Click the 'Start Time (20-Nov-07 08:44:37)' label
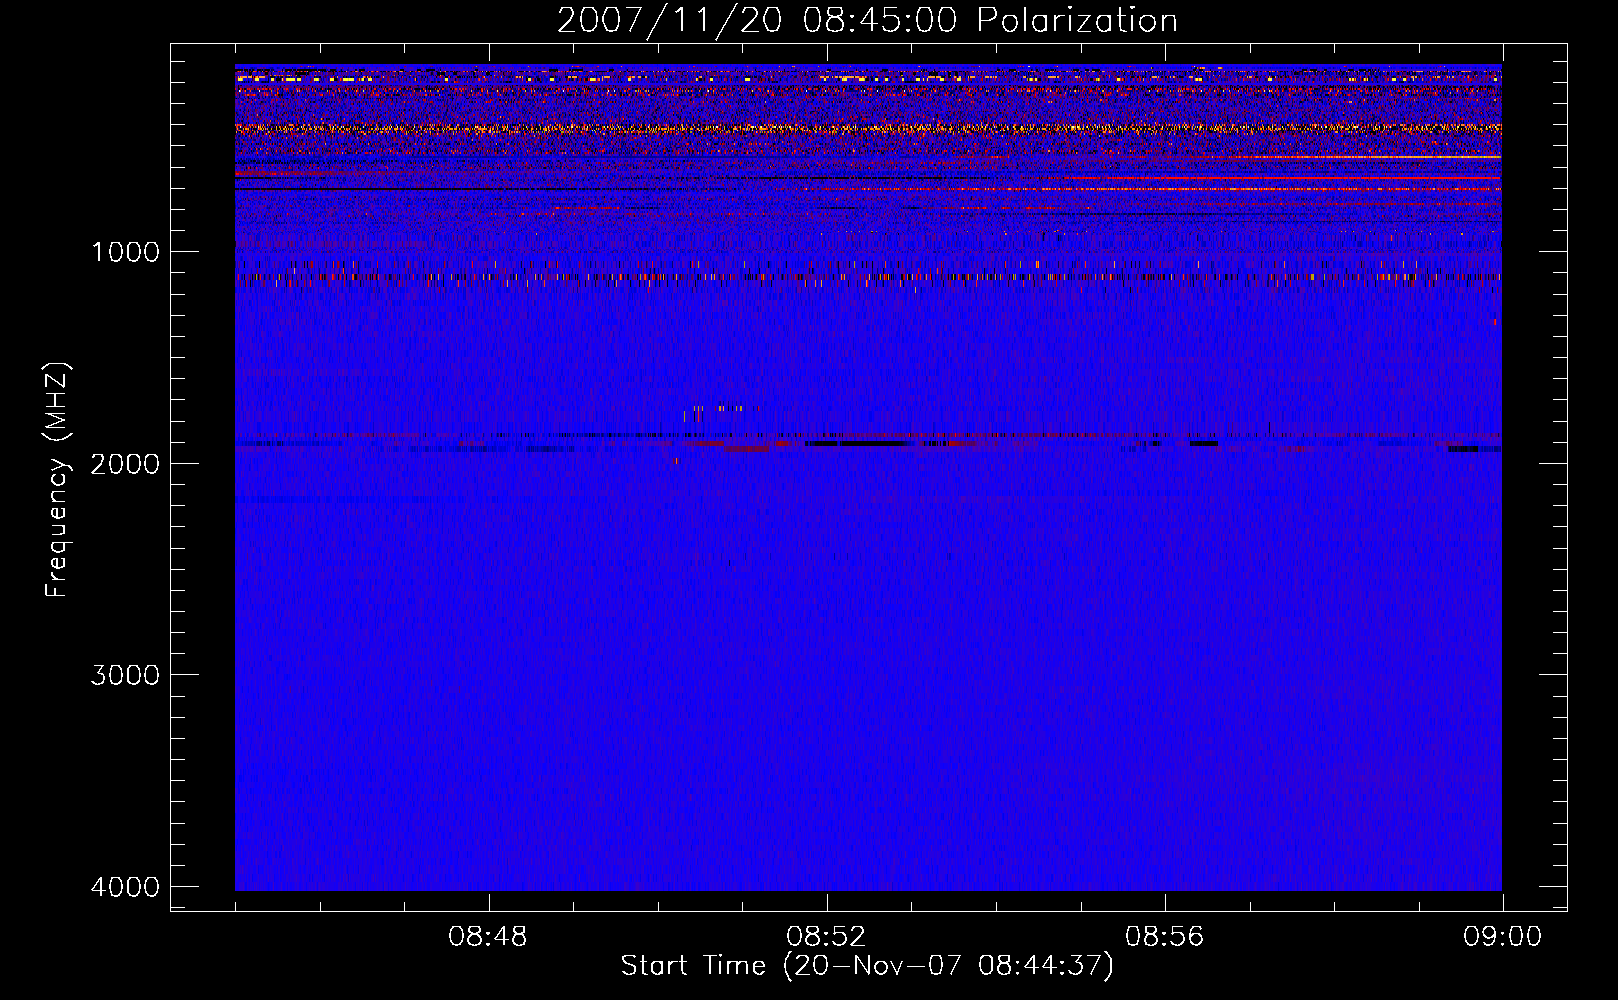The height and width of the screenshot is (1000, 1618). (x=867, y=966)
